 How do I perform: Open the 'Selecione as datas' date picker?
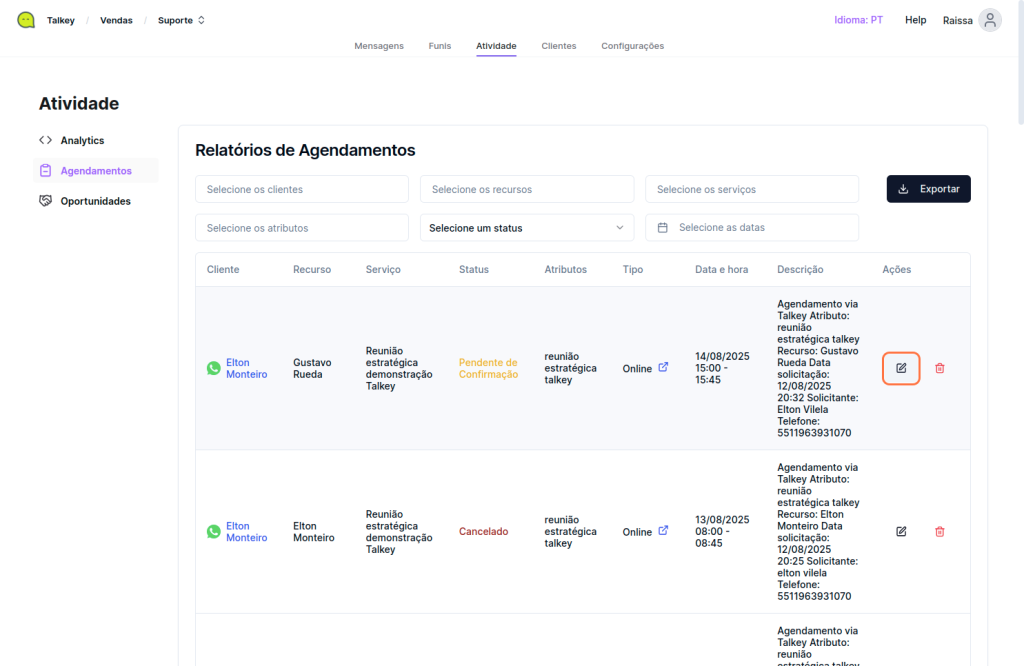751,228
